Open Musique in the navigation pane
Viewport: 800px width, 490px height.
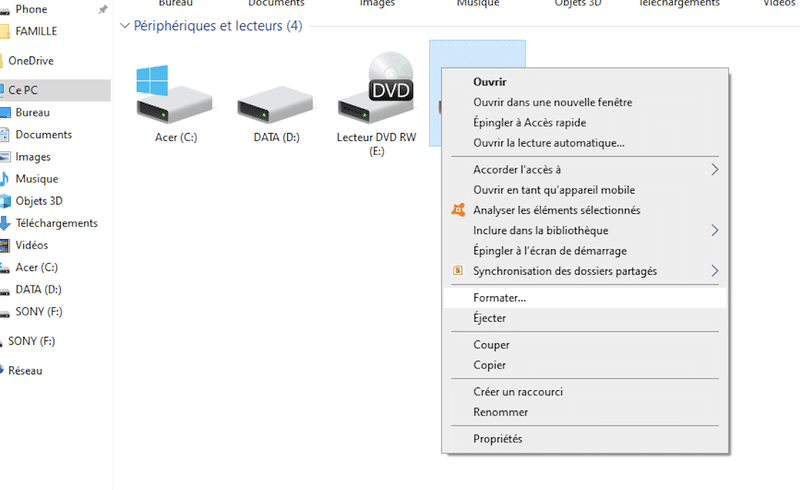point(37,179)
